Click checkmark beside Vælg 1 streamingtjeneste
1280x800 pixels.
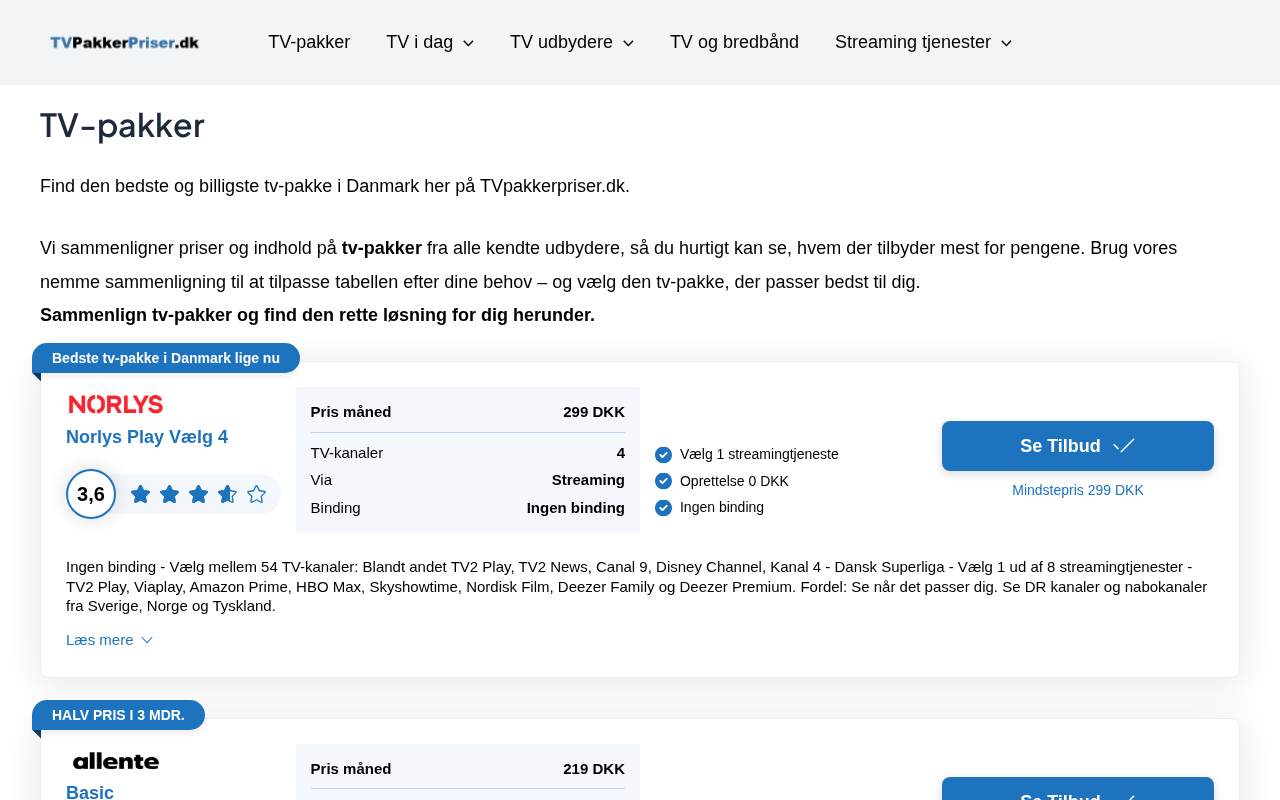[663, 455]
